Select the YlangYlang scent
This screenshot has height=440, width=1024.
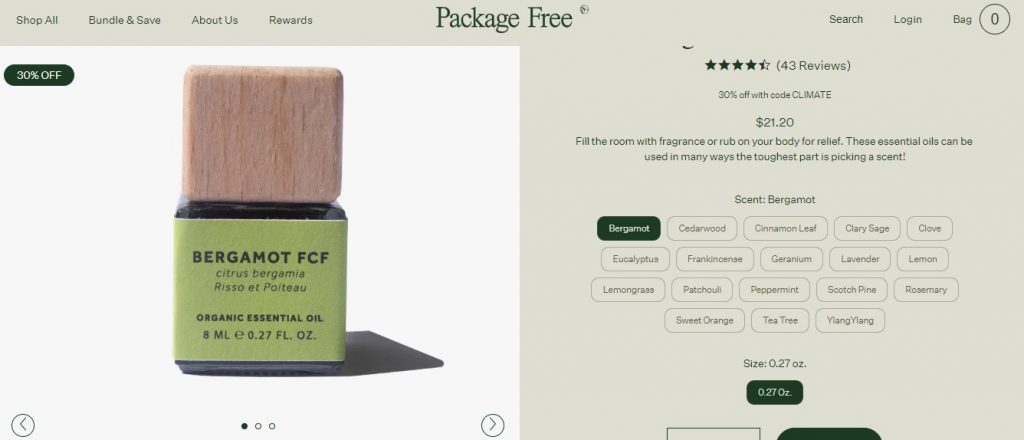pyautogui.click(x=850, y=321)
